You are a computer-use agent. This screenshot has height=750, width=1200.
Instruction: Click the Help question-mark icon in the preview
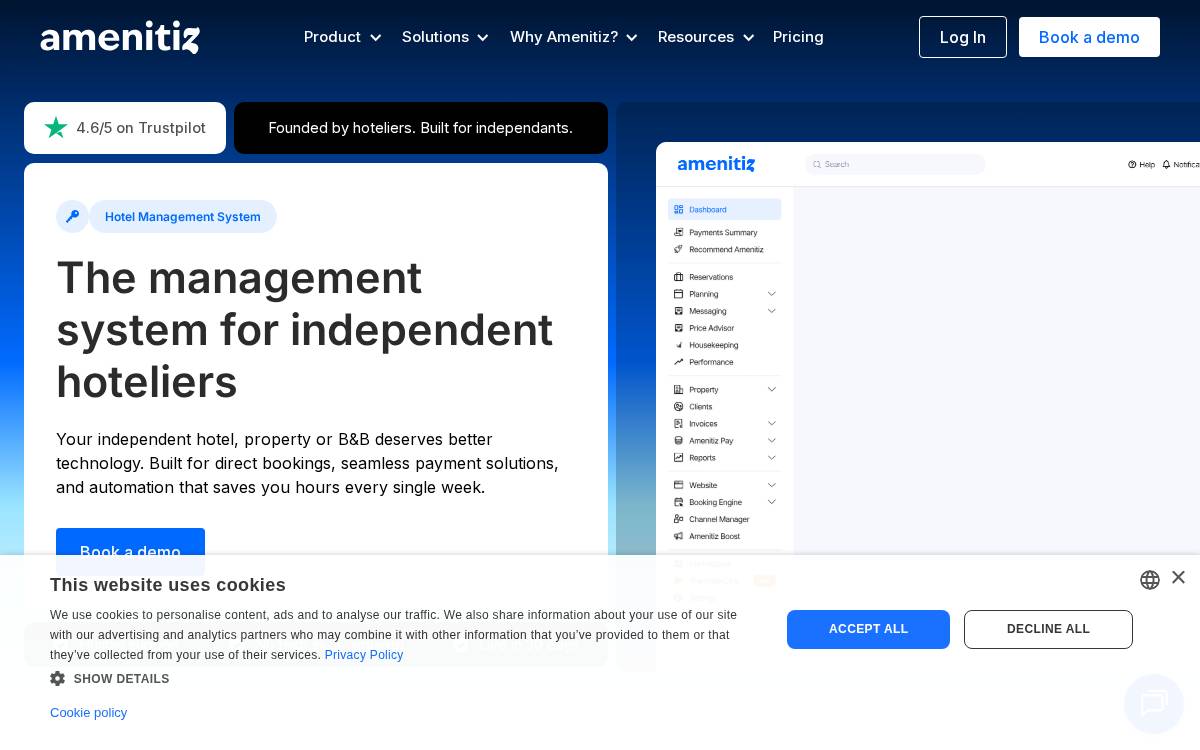pyautogui.click(x=1132, y=164)
